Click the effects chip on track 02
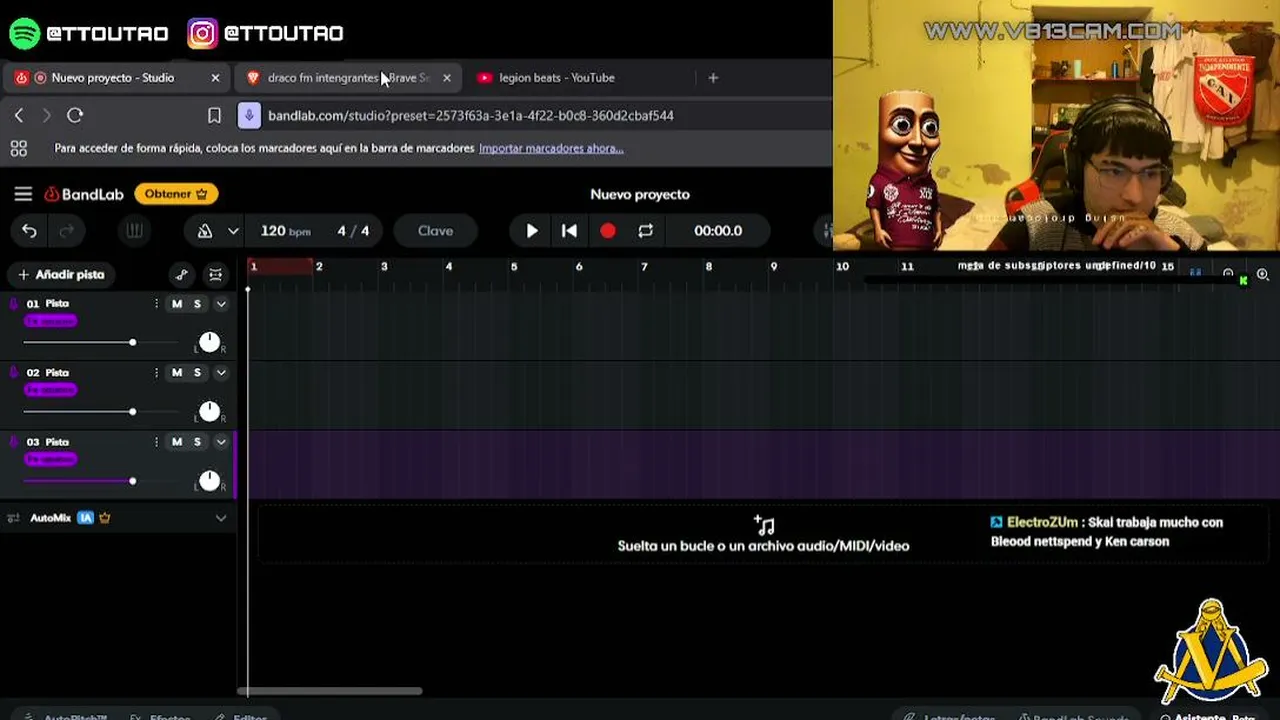This screenshot has width=1280, height=720. tap(51, 390)
